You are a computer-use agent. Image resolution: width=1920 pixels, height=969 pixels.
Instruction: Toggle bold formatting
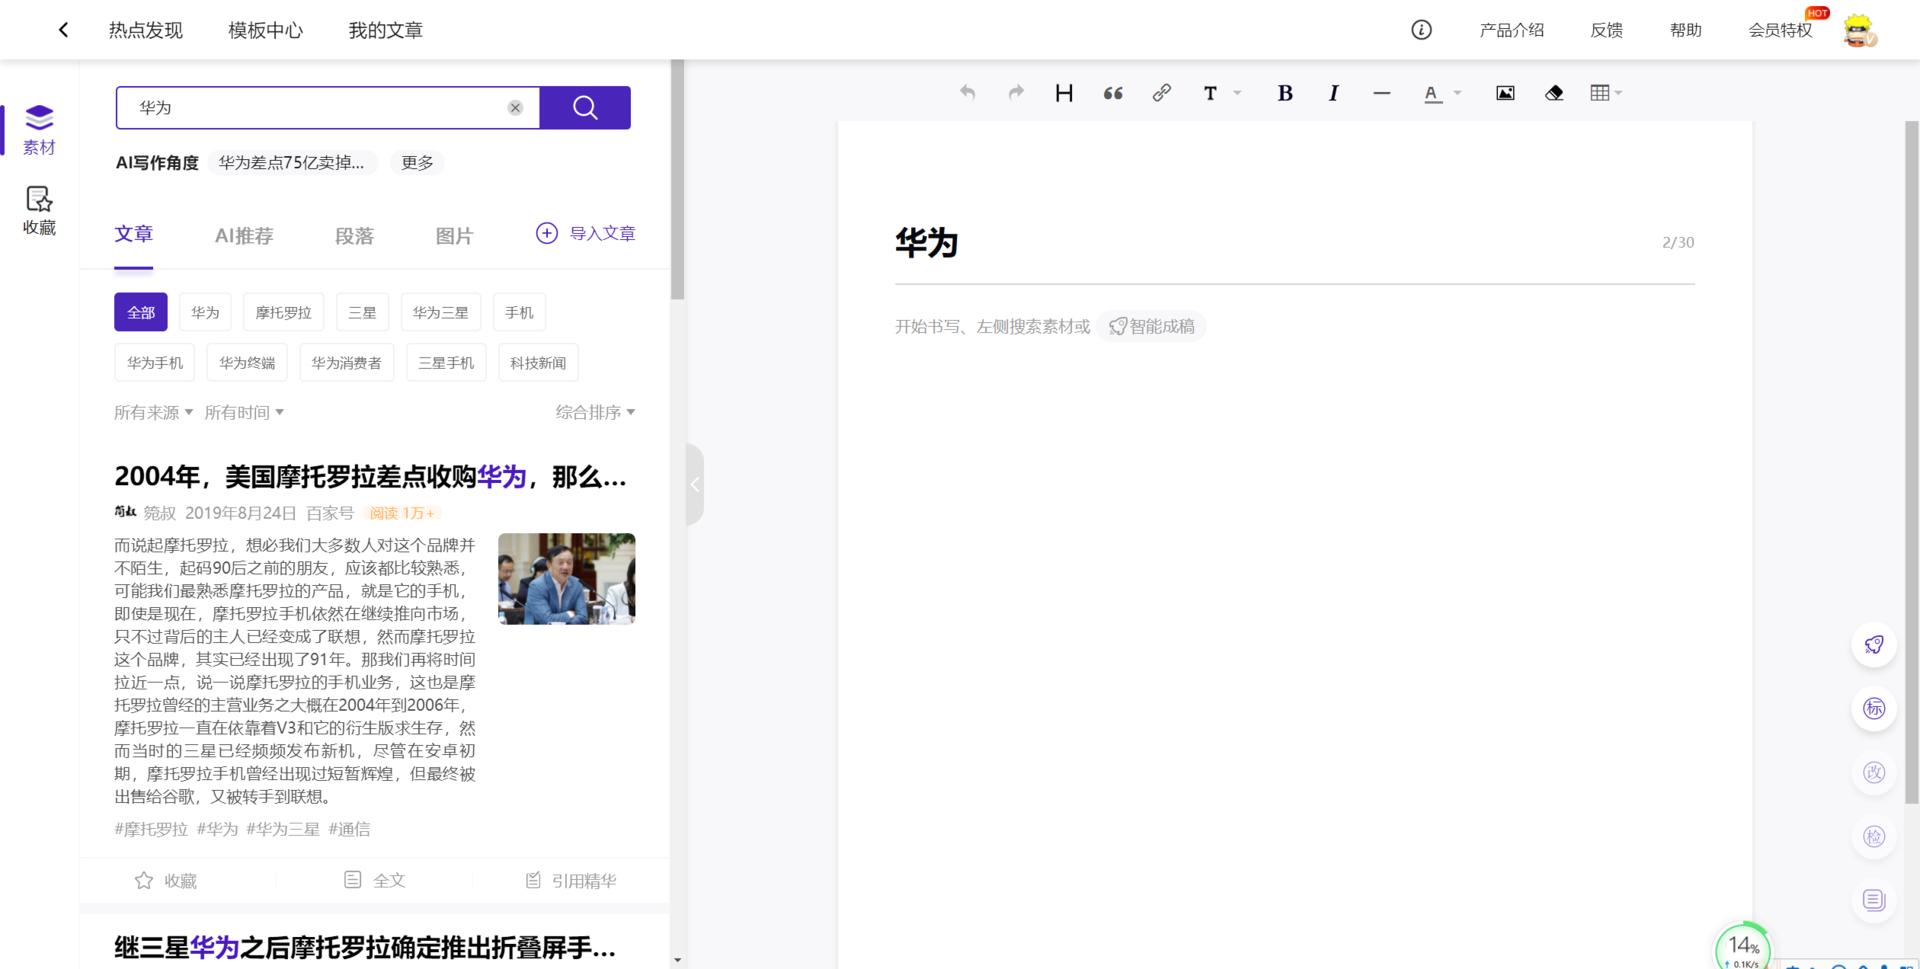[1285, 93]
